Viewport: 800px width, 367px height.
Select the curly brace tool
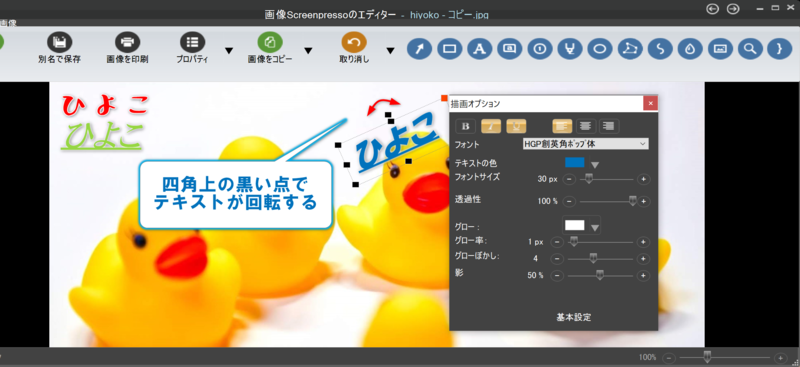click(779, 49)
